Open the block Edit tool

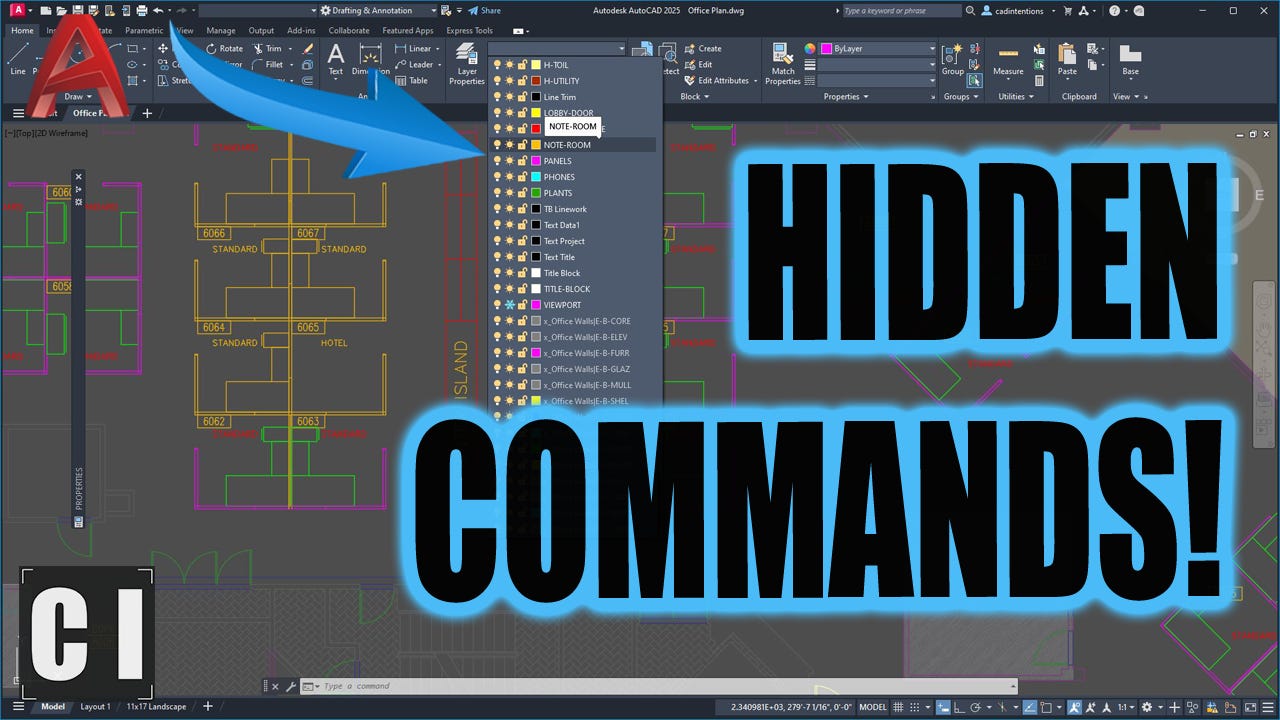tap(698, 65)
